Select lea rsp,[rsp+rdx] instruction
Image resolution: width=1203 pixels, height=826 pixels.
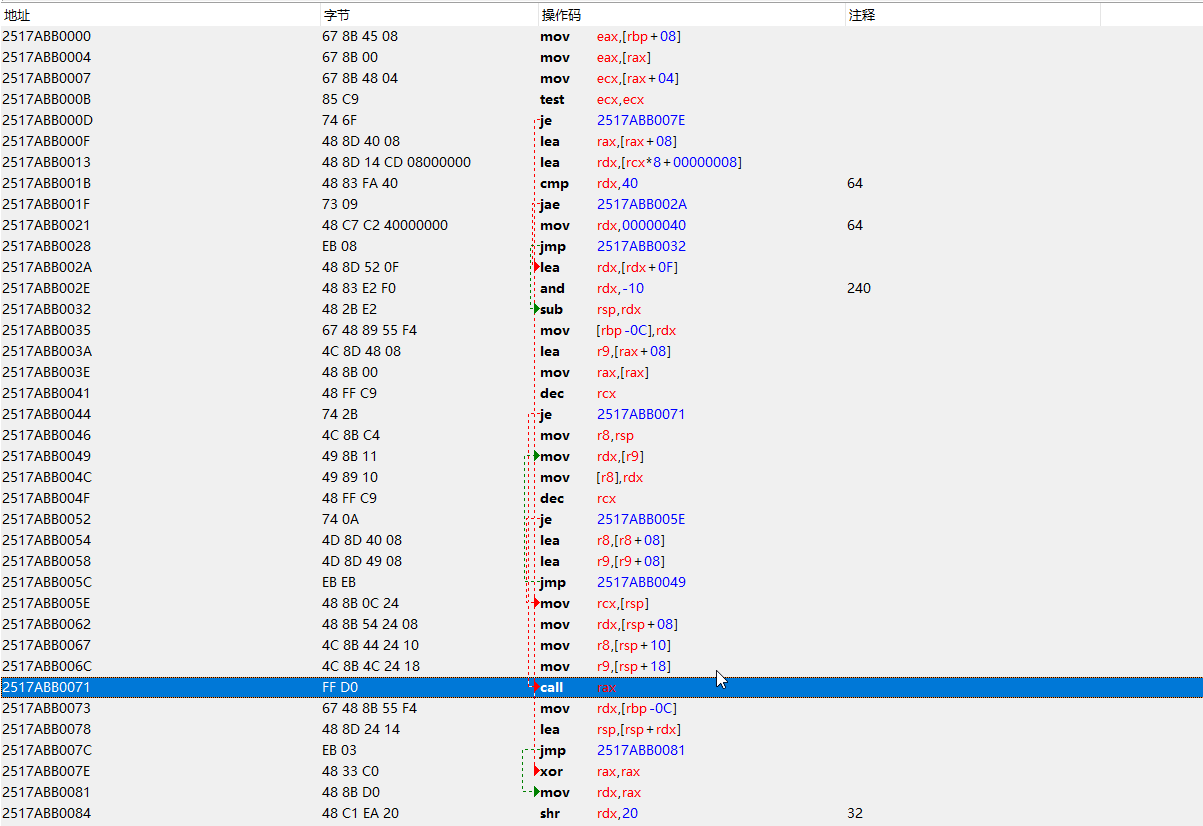(611, 729)
